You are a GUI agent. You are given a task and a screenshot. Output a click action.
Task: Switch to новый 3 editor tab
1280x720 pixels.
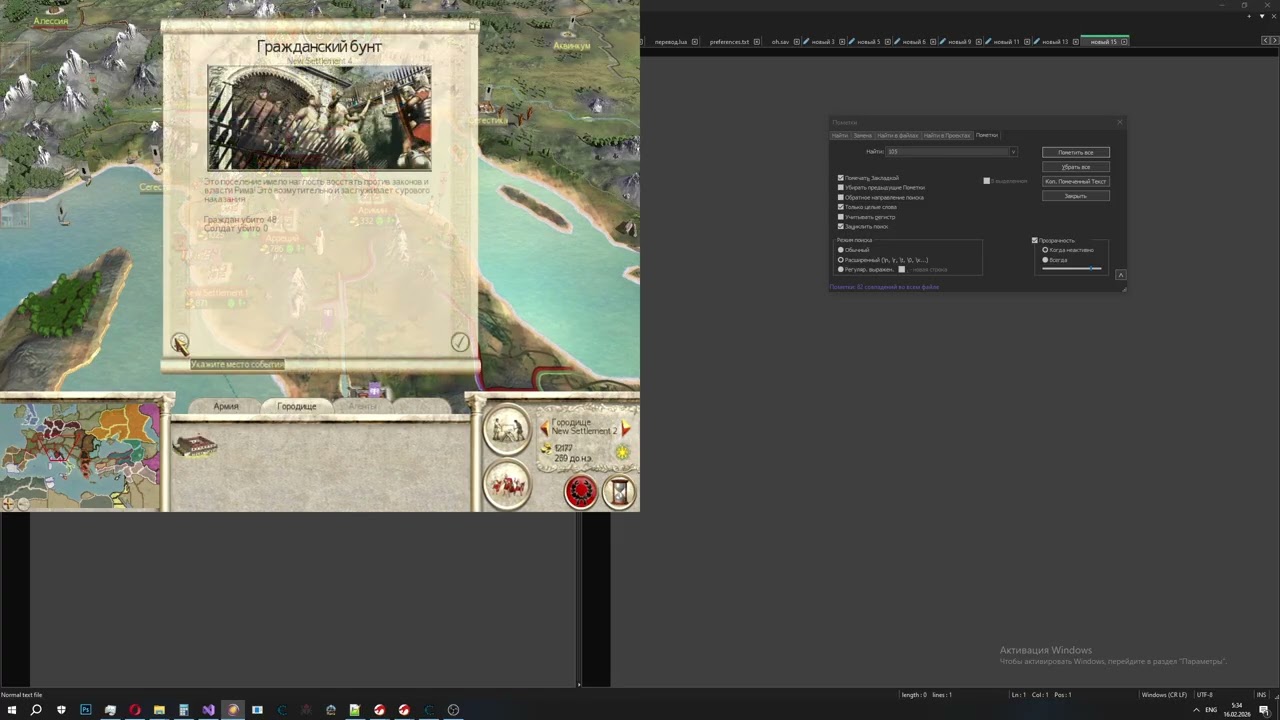822,42
